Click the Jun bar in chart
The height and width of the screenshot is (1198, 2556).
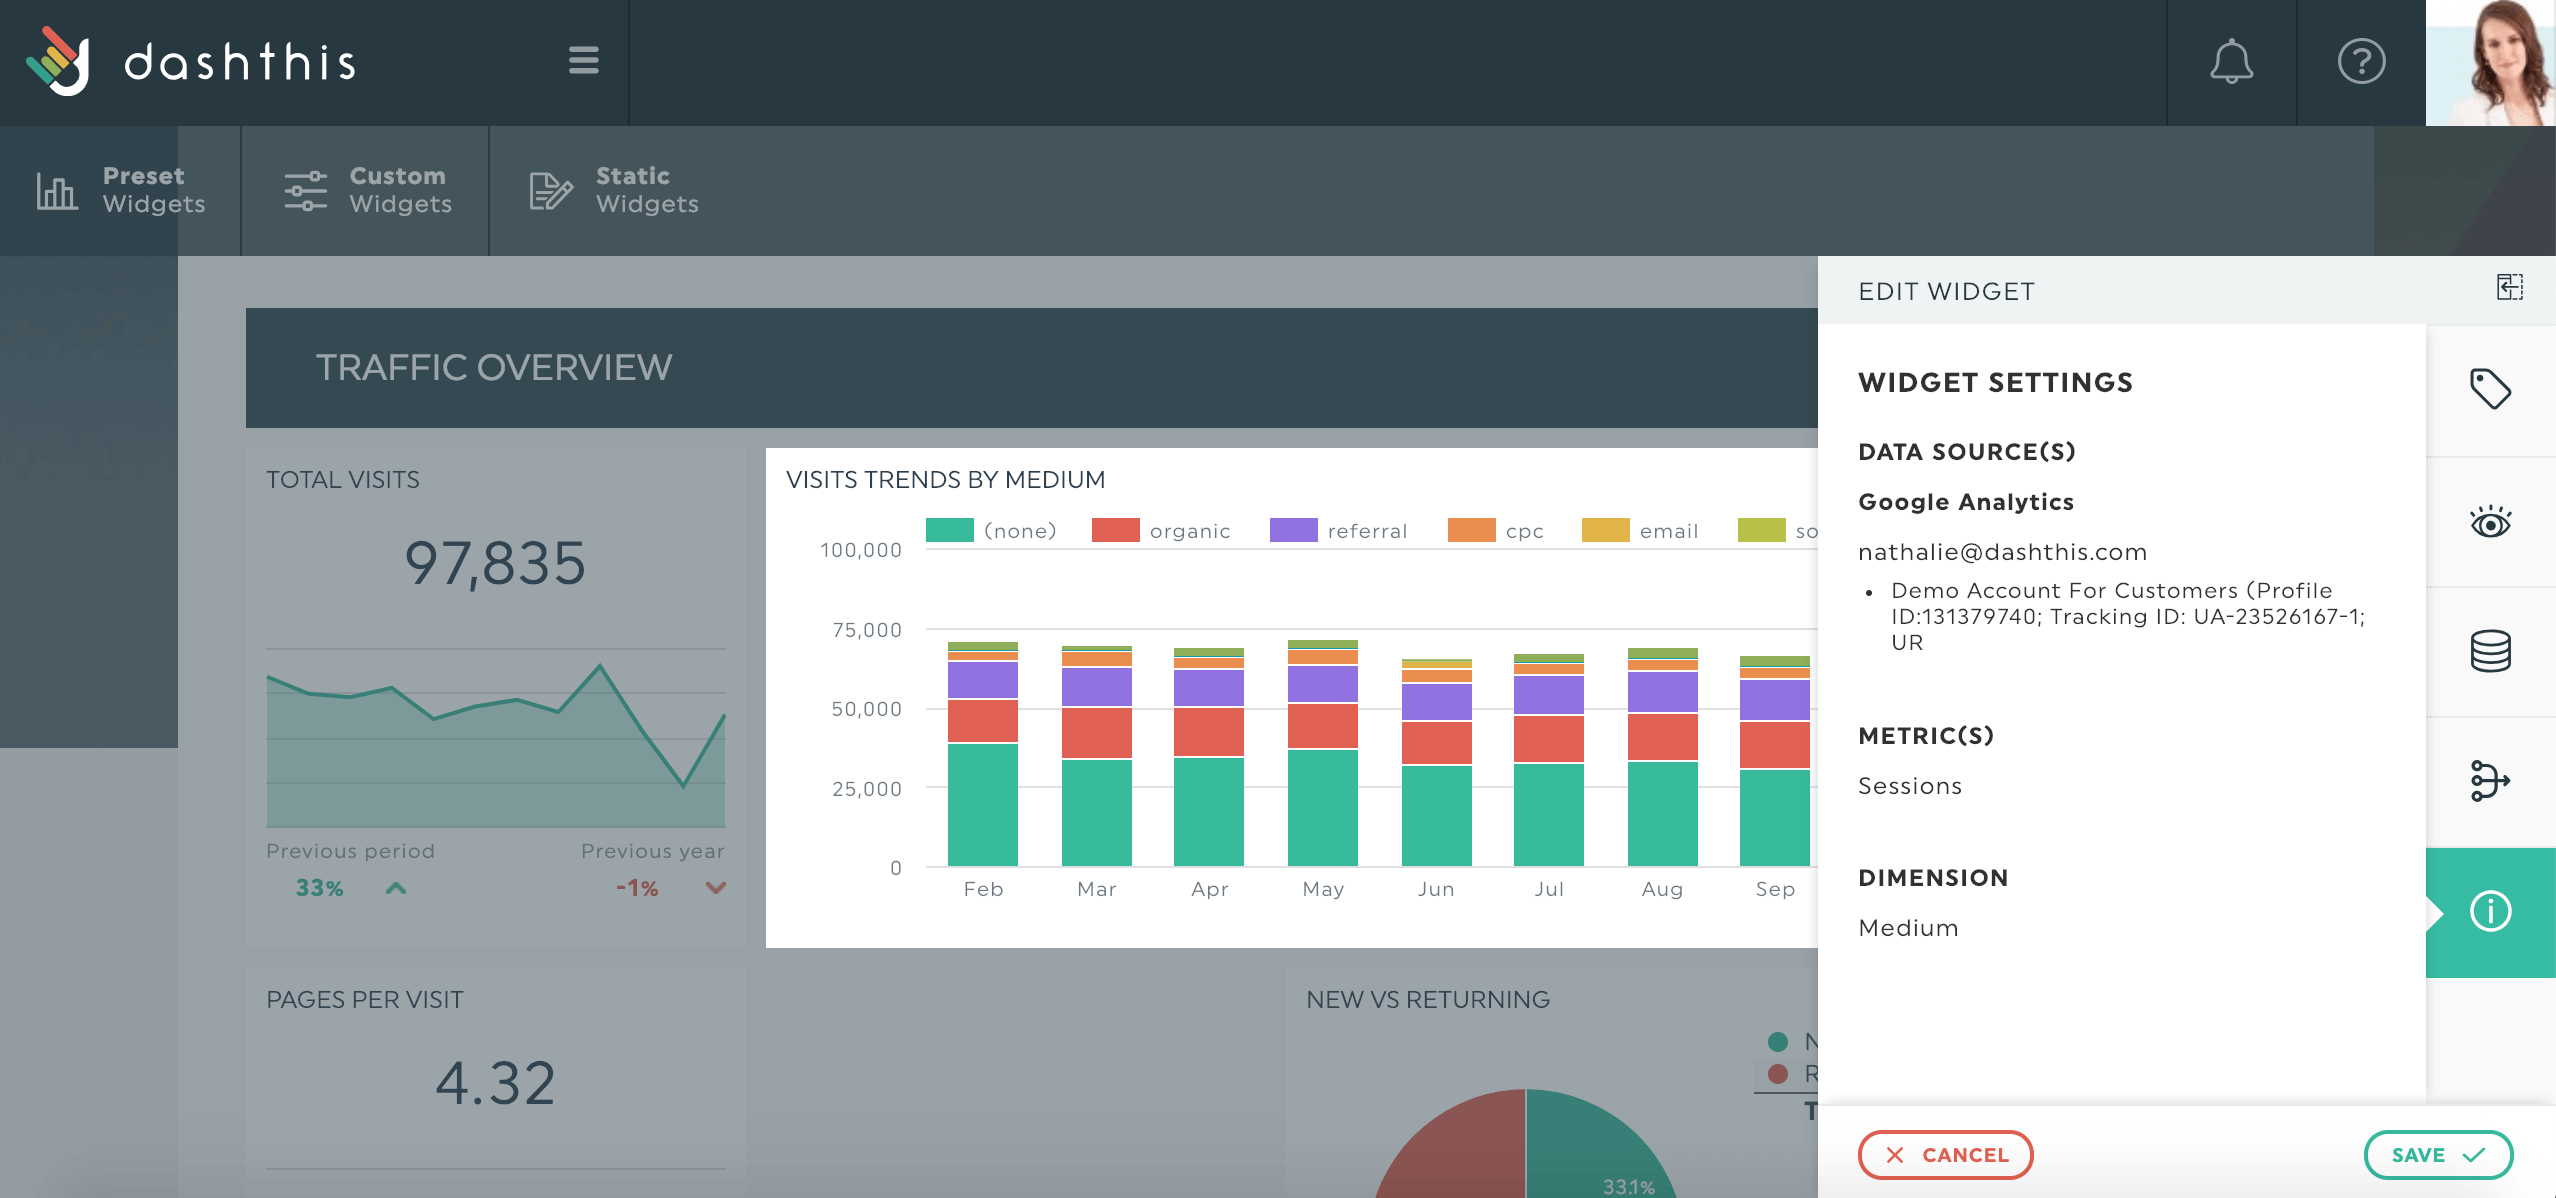point(1437,763)
